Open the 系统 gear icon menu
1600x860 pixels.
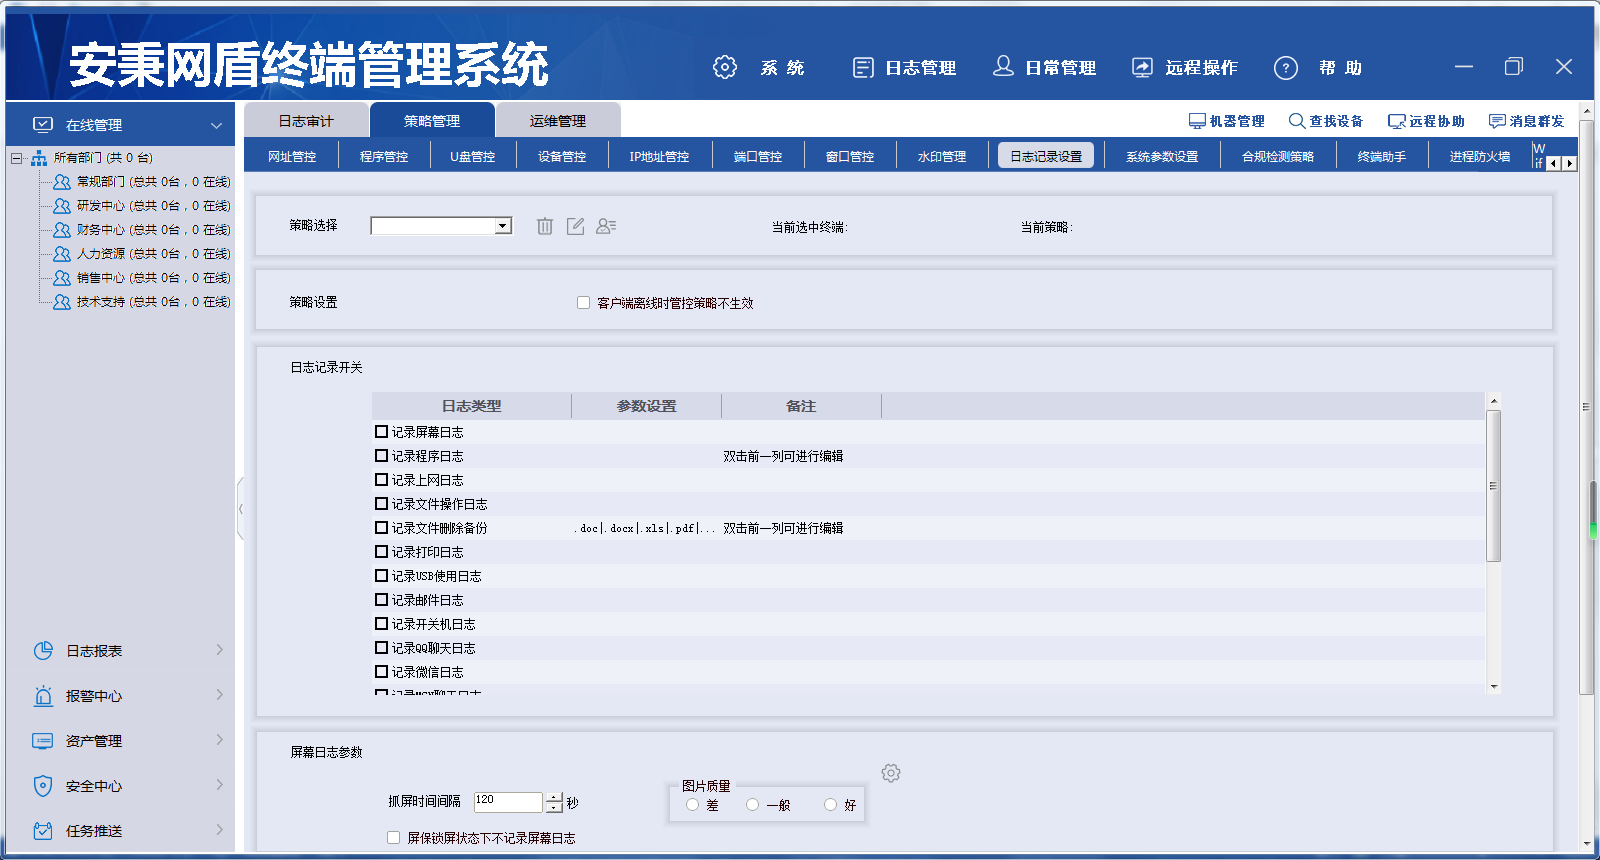[x=725, y=67]
